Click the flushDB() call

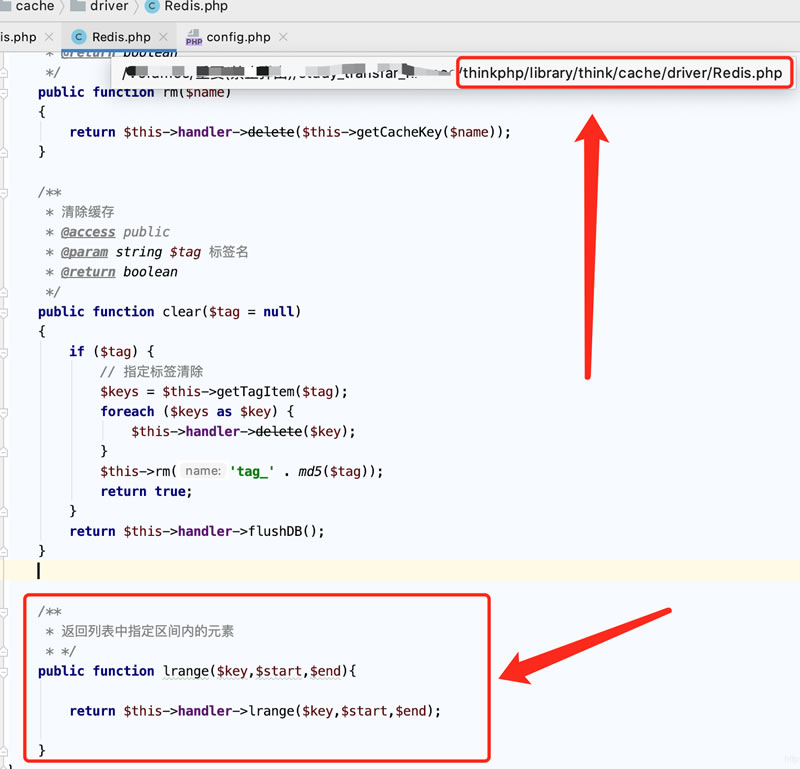click(x=283, y=531)
